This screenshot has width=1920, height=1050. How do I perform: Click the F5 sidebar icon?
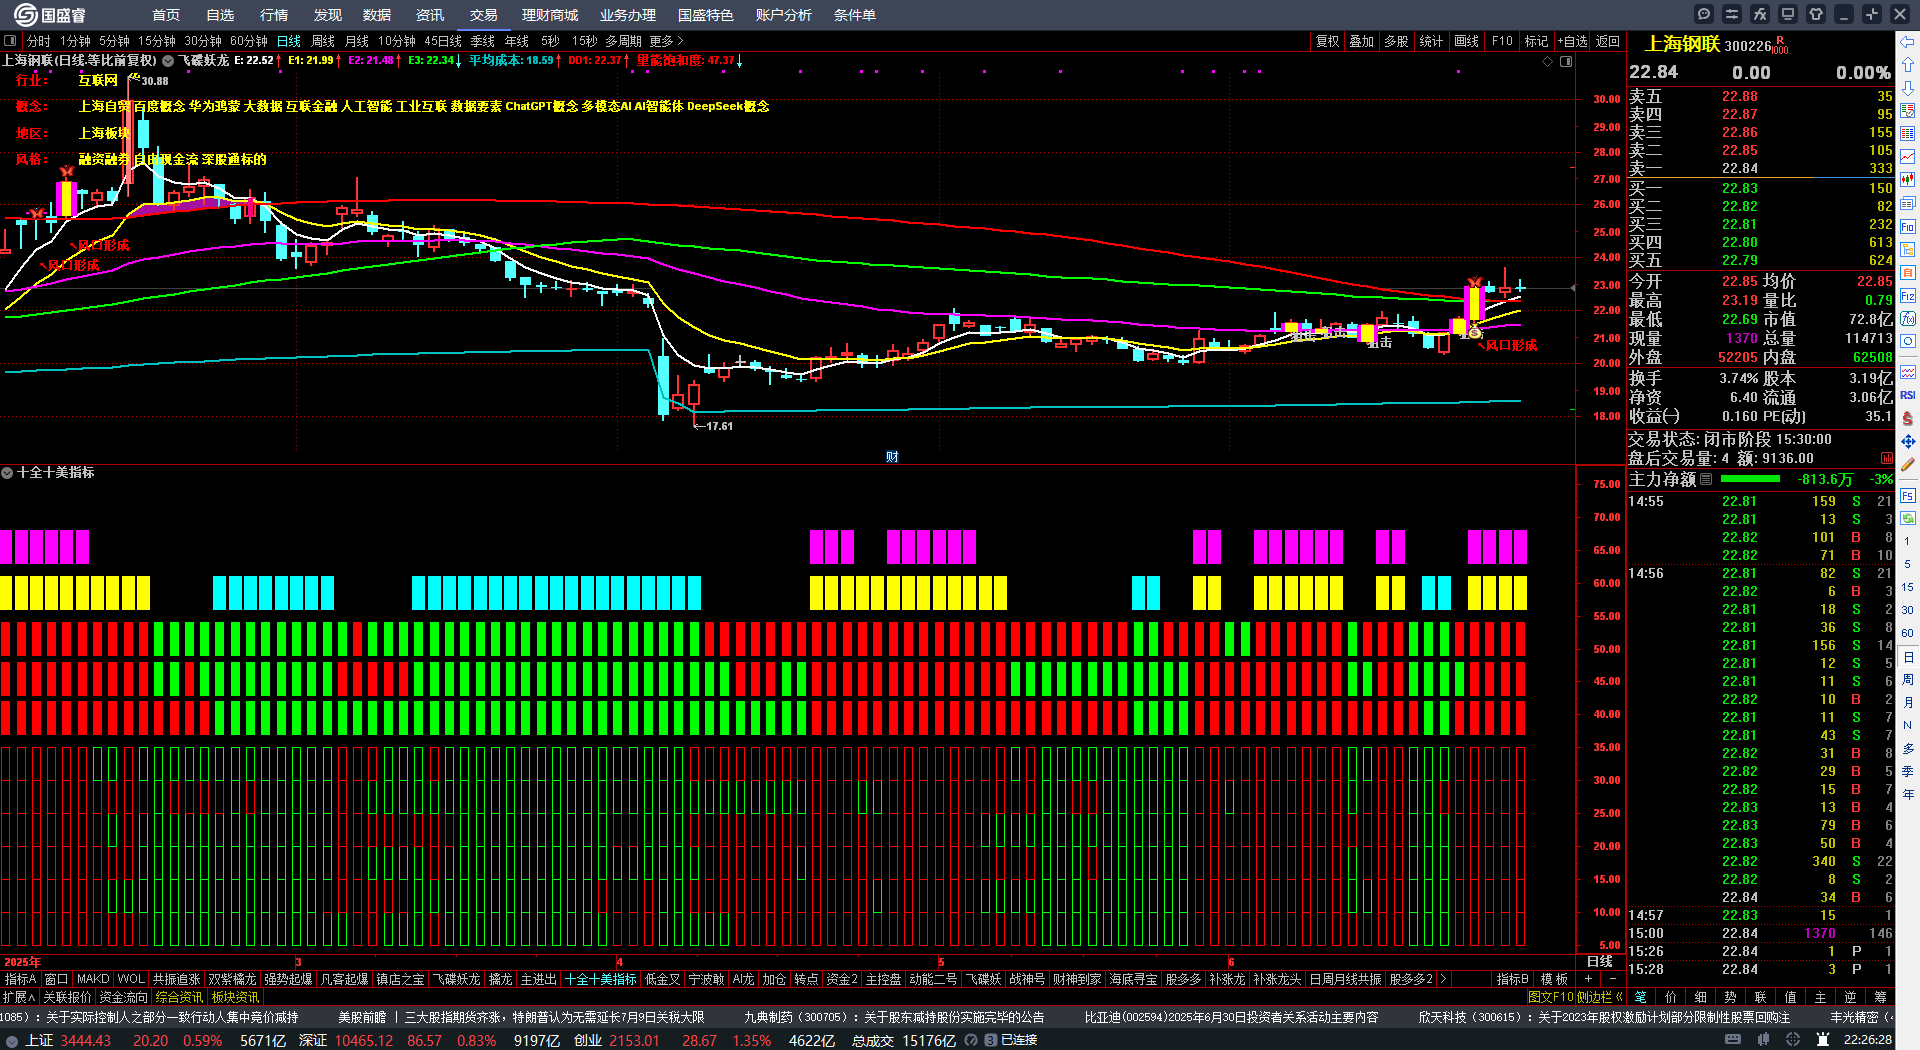(1908, 495)
